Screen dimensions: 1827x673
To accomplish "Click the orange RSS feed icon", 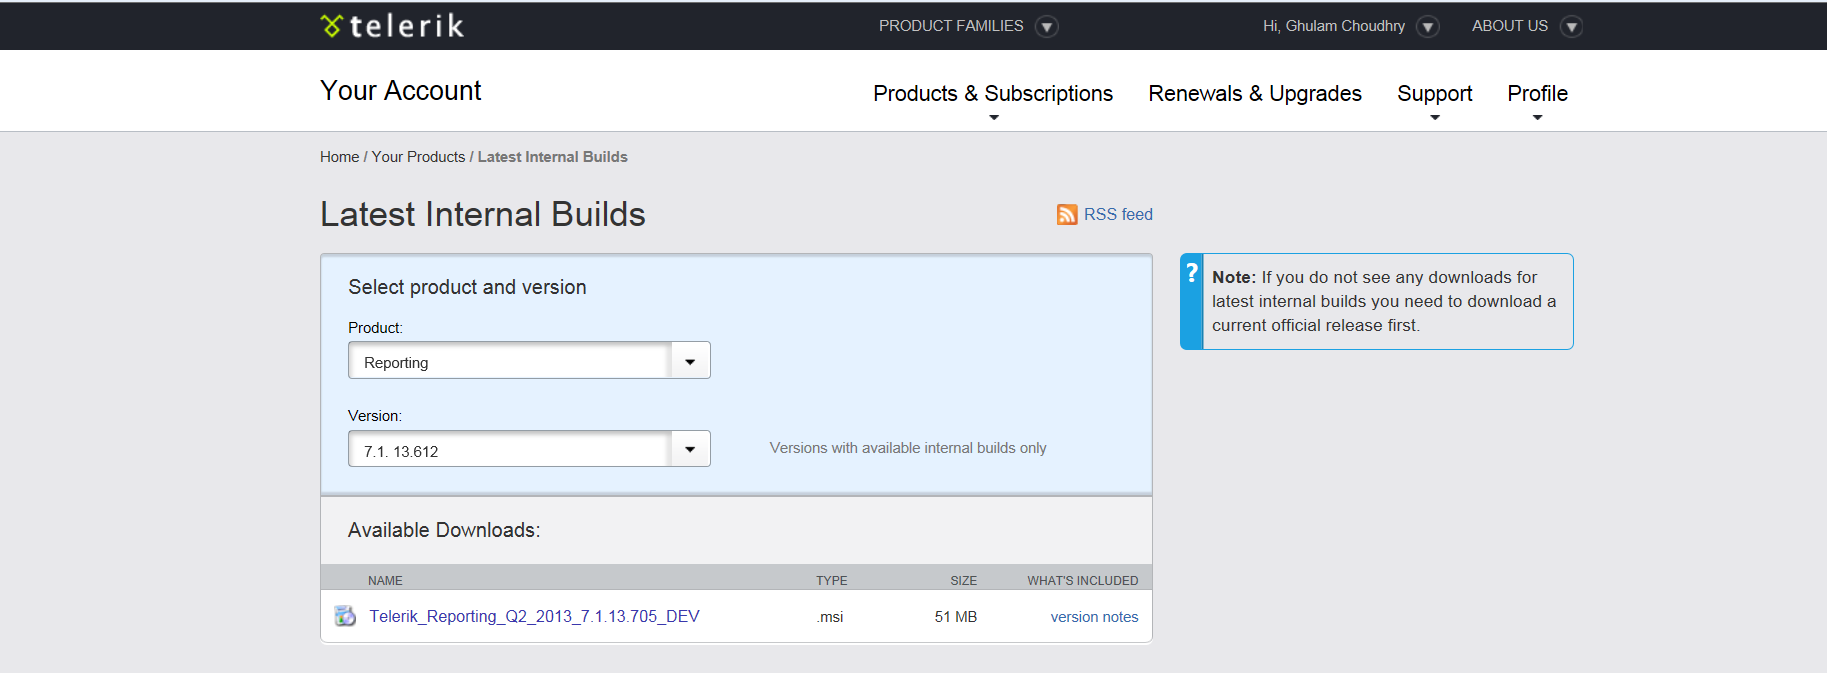I will (x=1067, y=215).
